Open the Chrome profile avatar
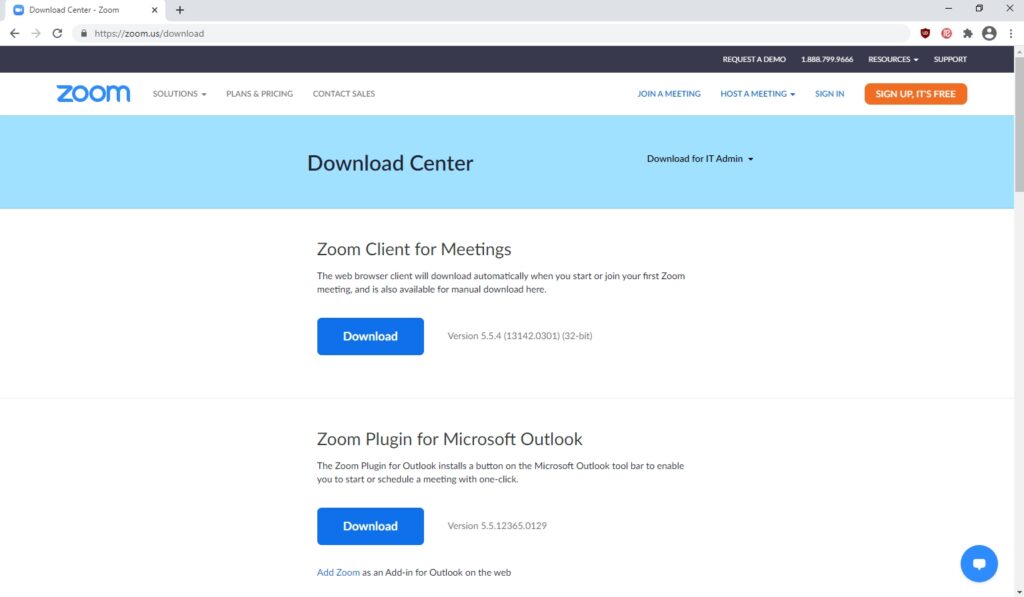 (989, 33)
